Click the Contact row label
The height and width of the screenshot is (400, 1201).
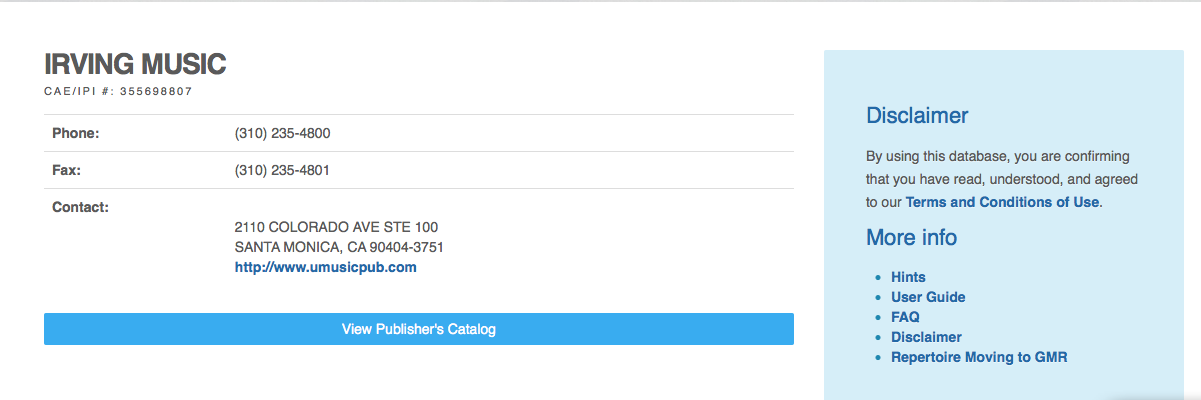80,207
